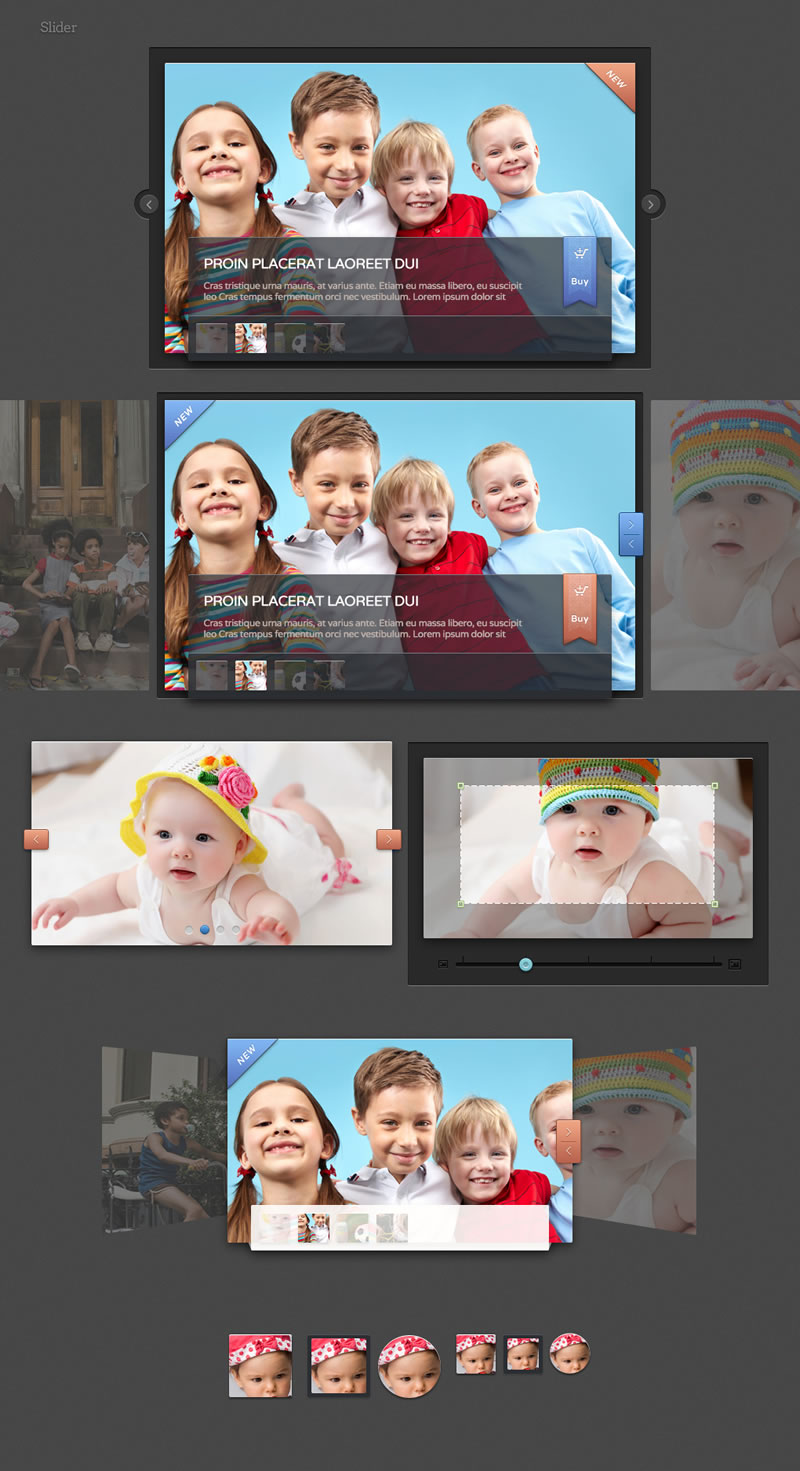This screenshot has width=800, height=1471.
Task: Click the upper blue chevron on the second slider
Action: pos(629,524)
